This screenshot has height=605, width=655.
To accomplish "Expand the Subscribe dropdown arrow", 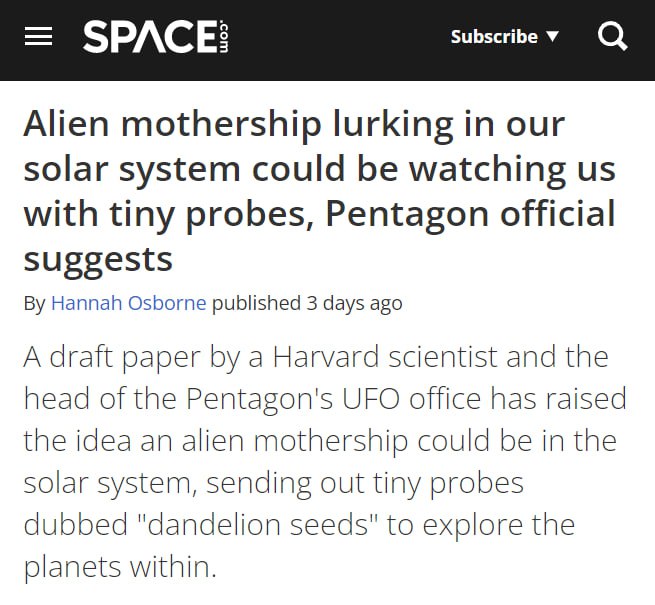I will (x=553, y=36).
